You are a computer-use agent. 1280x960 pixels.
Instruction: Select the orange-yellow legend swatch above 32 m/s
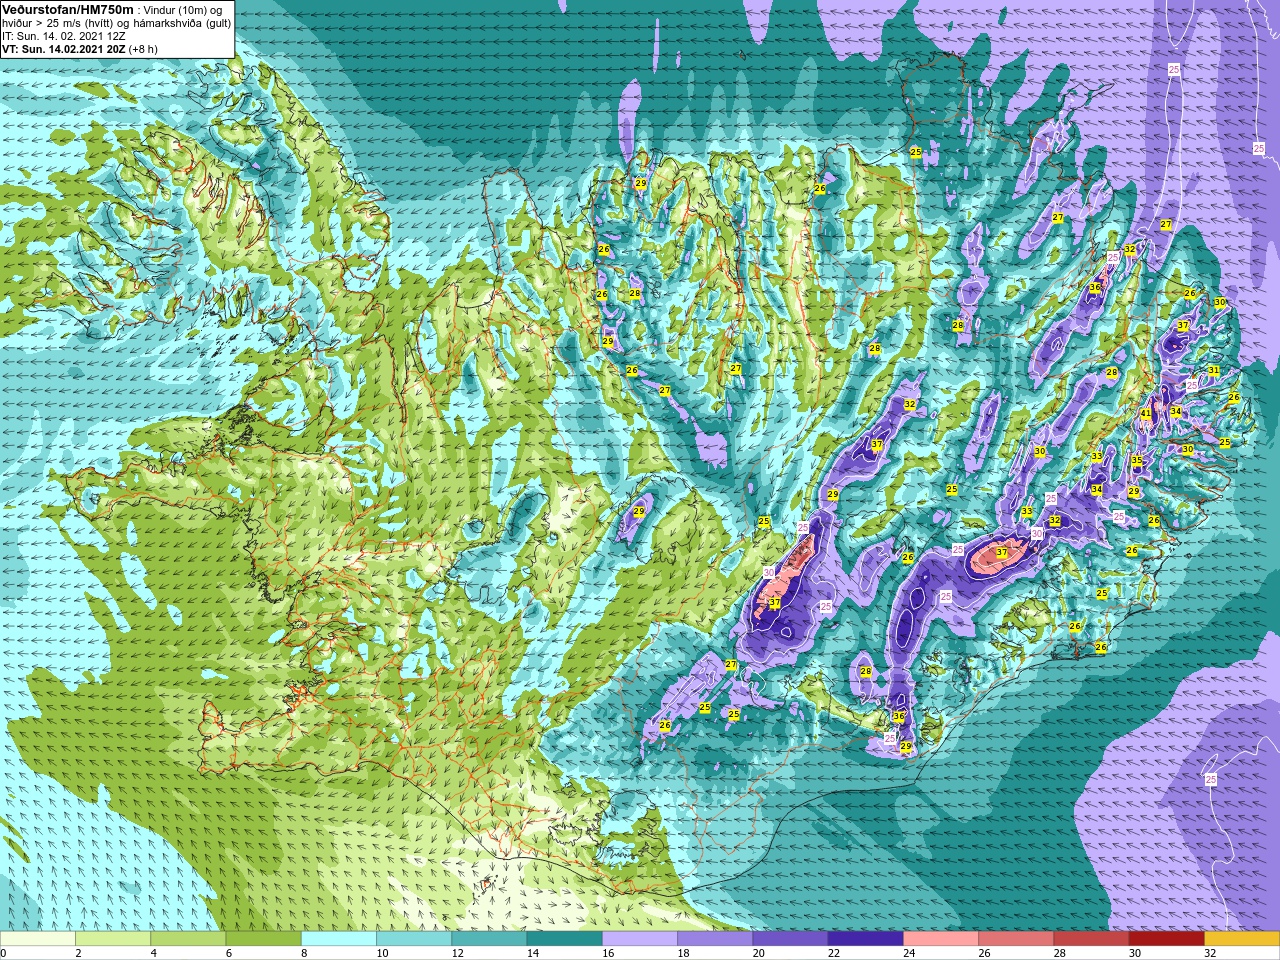[x=1242, y=939]
